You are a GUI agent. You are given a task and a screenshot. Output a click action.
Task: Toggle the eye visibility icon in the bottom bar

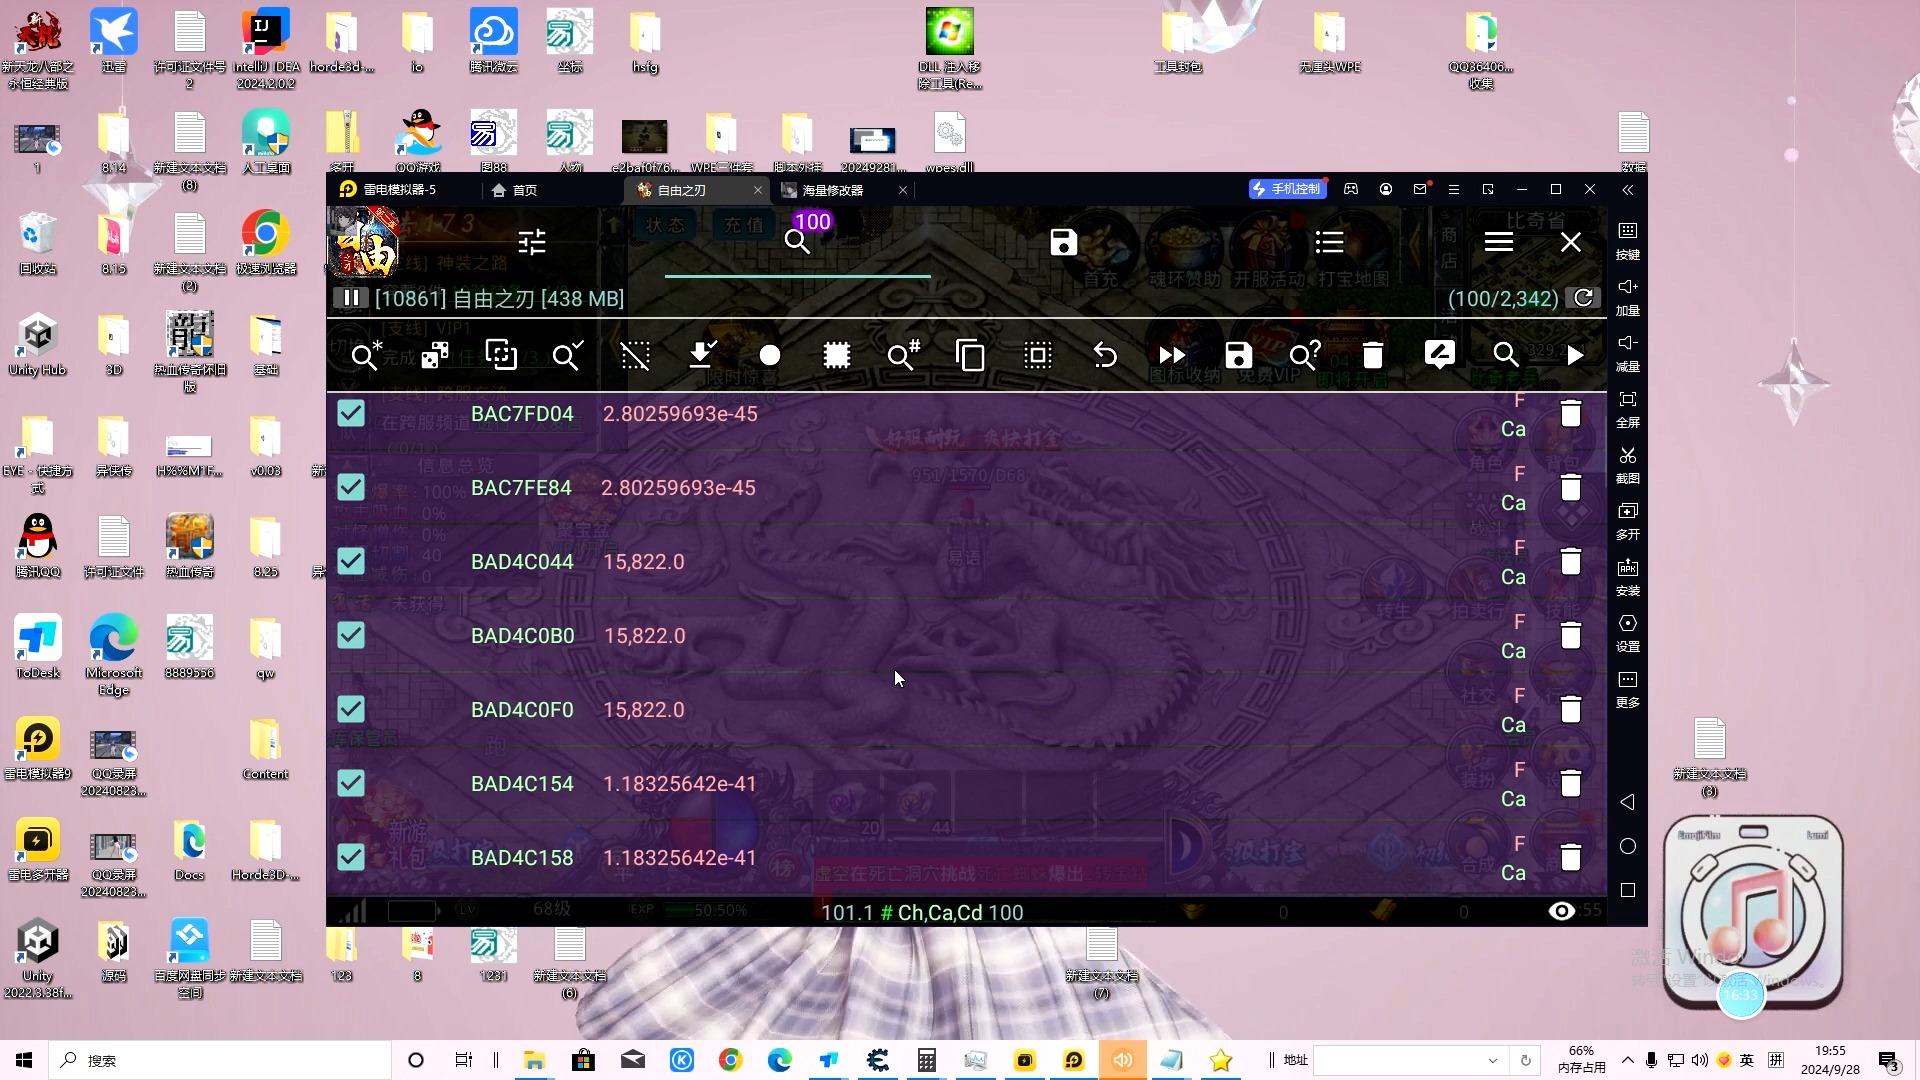[1561, 911]
